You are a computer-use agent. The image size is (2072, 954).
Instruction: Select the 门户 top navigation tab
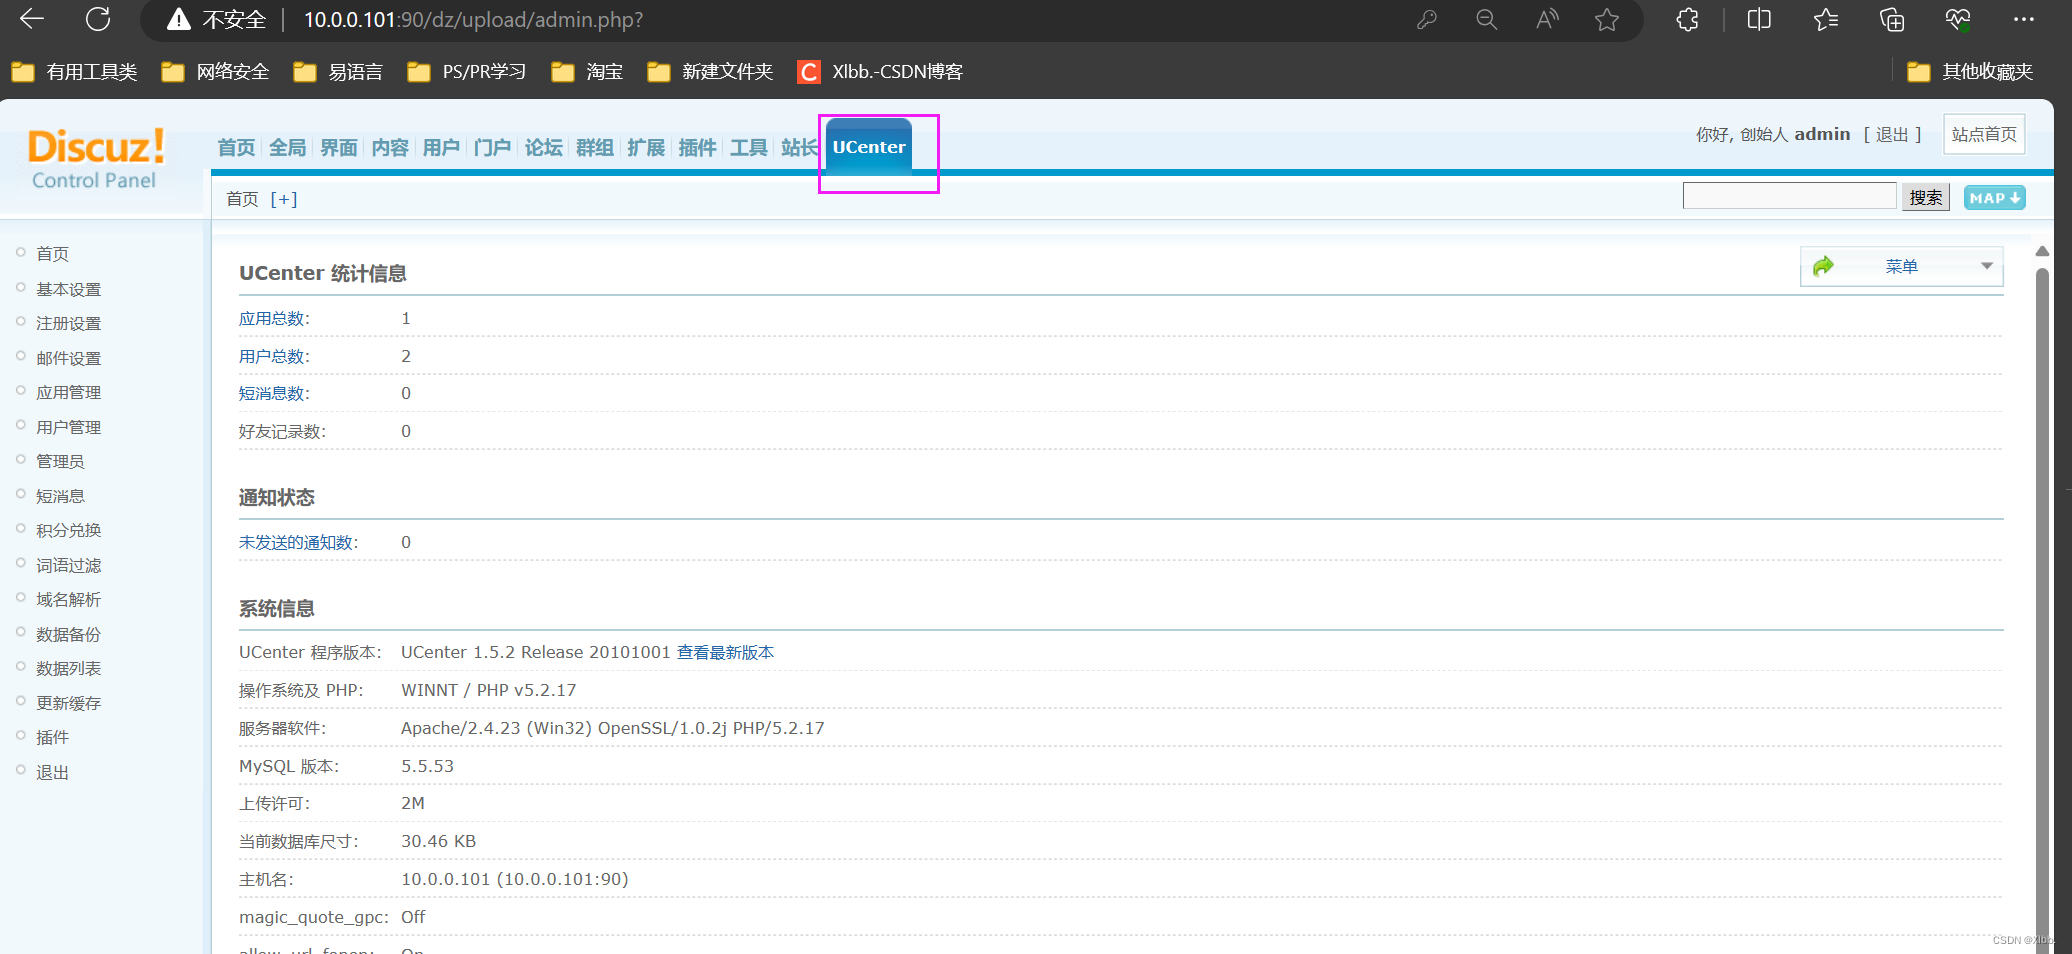pos(492,148)
